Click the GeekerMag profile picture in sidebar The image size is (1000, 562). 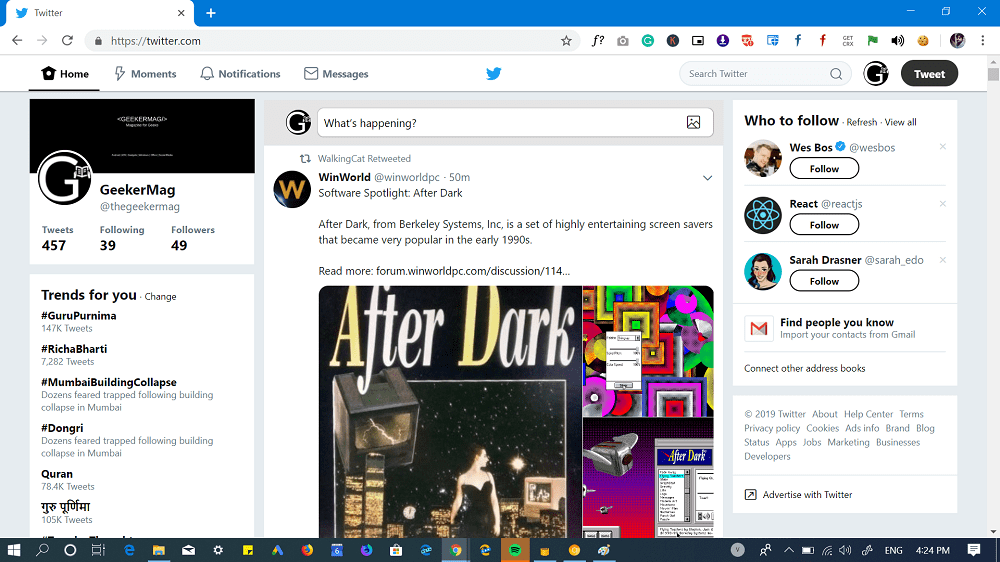(64, 178)
